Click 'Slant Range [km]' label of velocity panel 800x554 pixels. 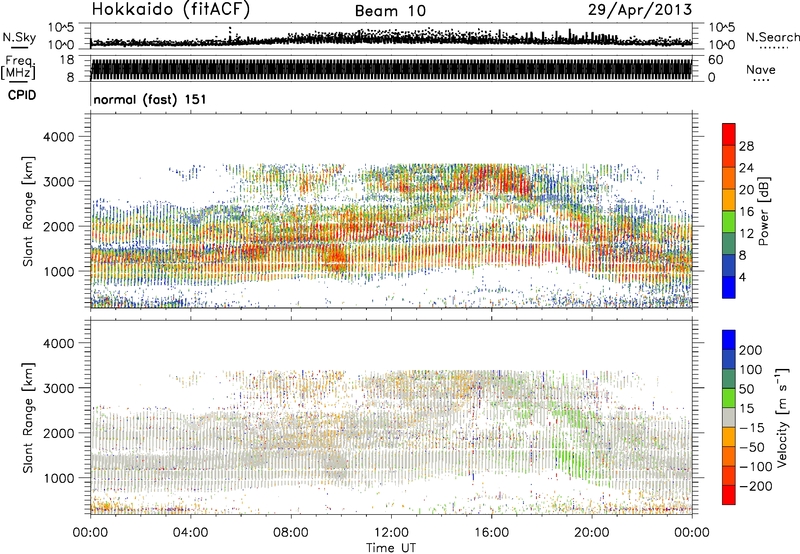(x=28, y=417)
